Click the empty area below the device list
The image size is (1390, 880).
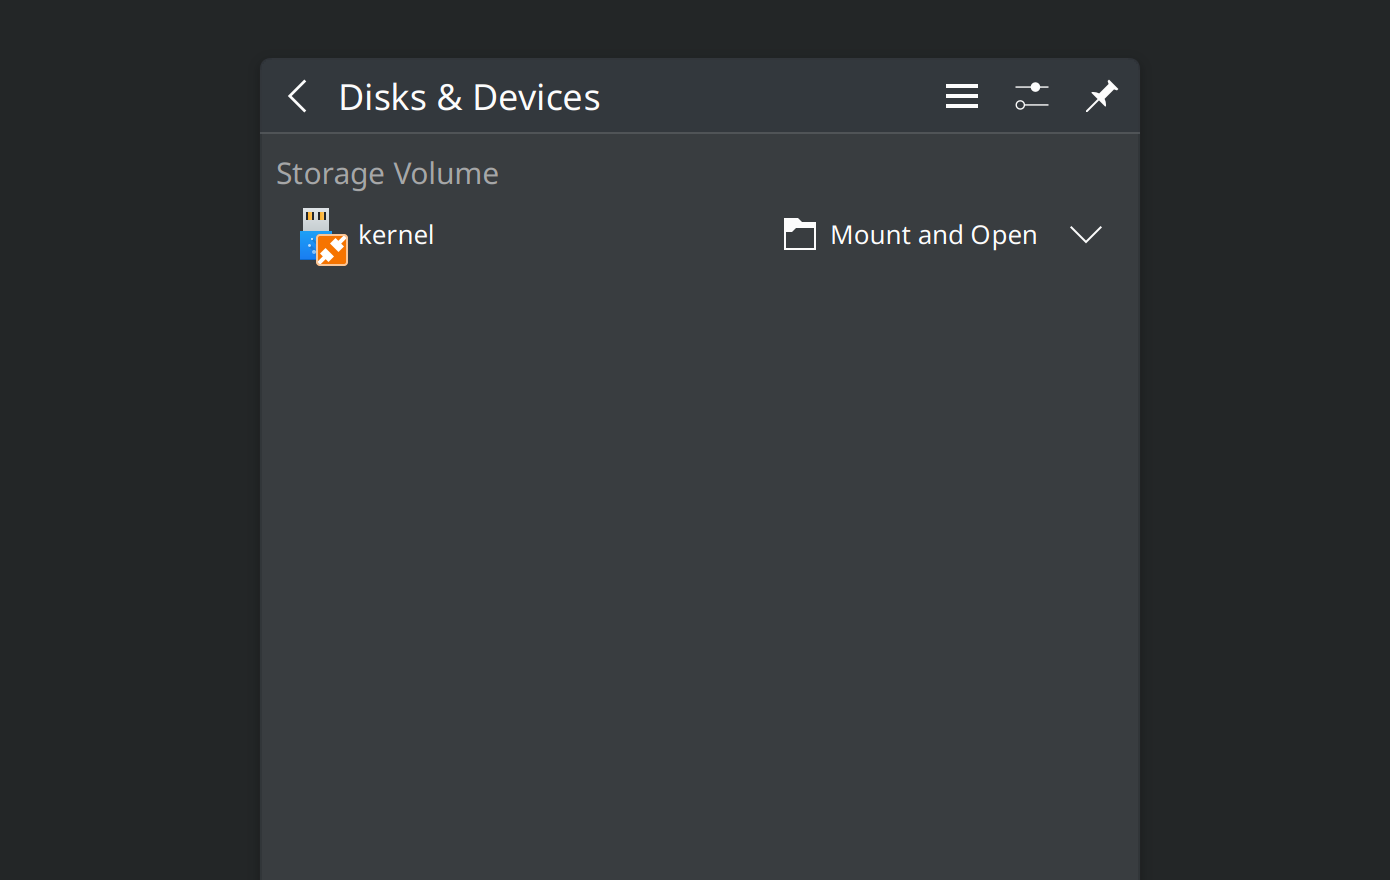700,560
